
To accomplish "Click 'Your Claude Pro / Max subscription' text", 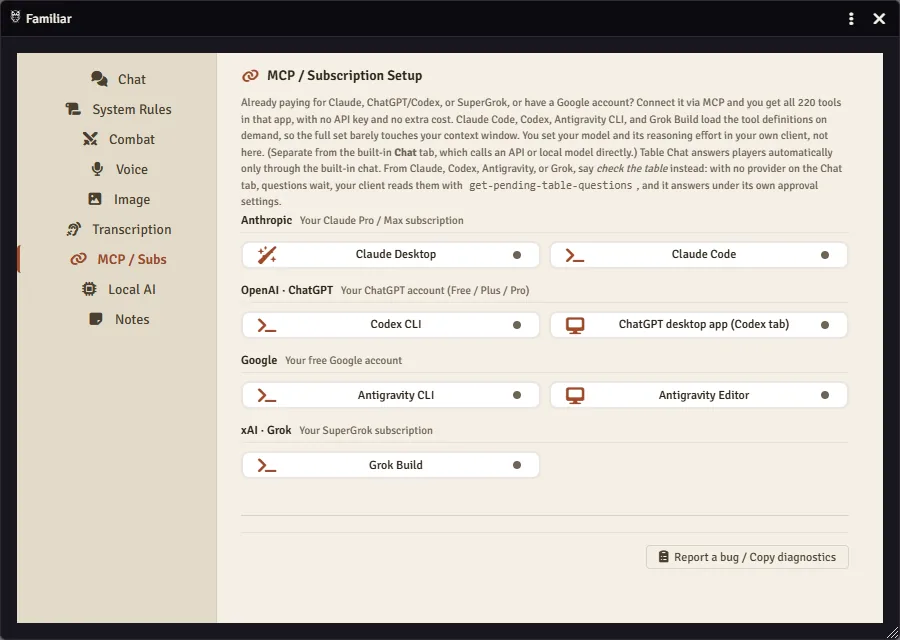I will click(381, 220).
